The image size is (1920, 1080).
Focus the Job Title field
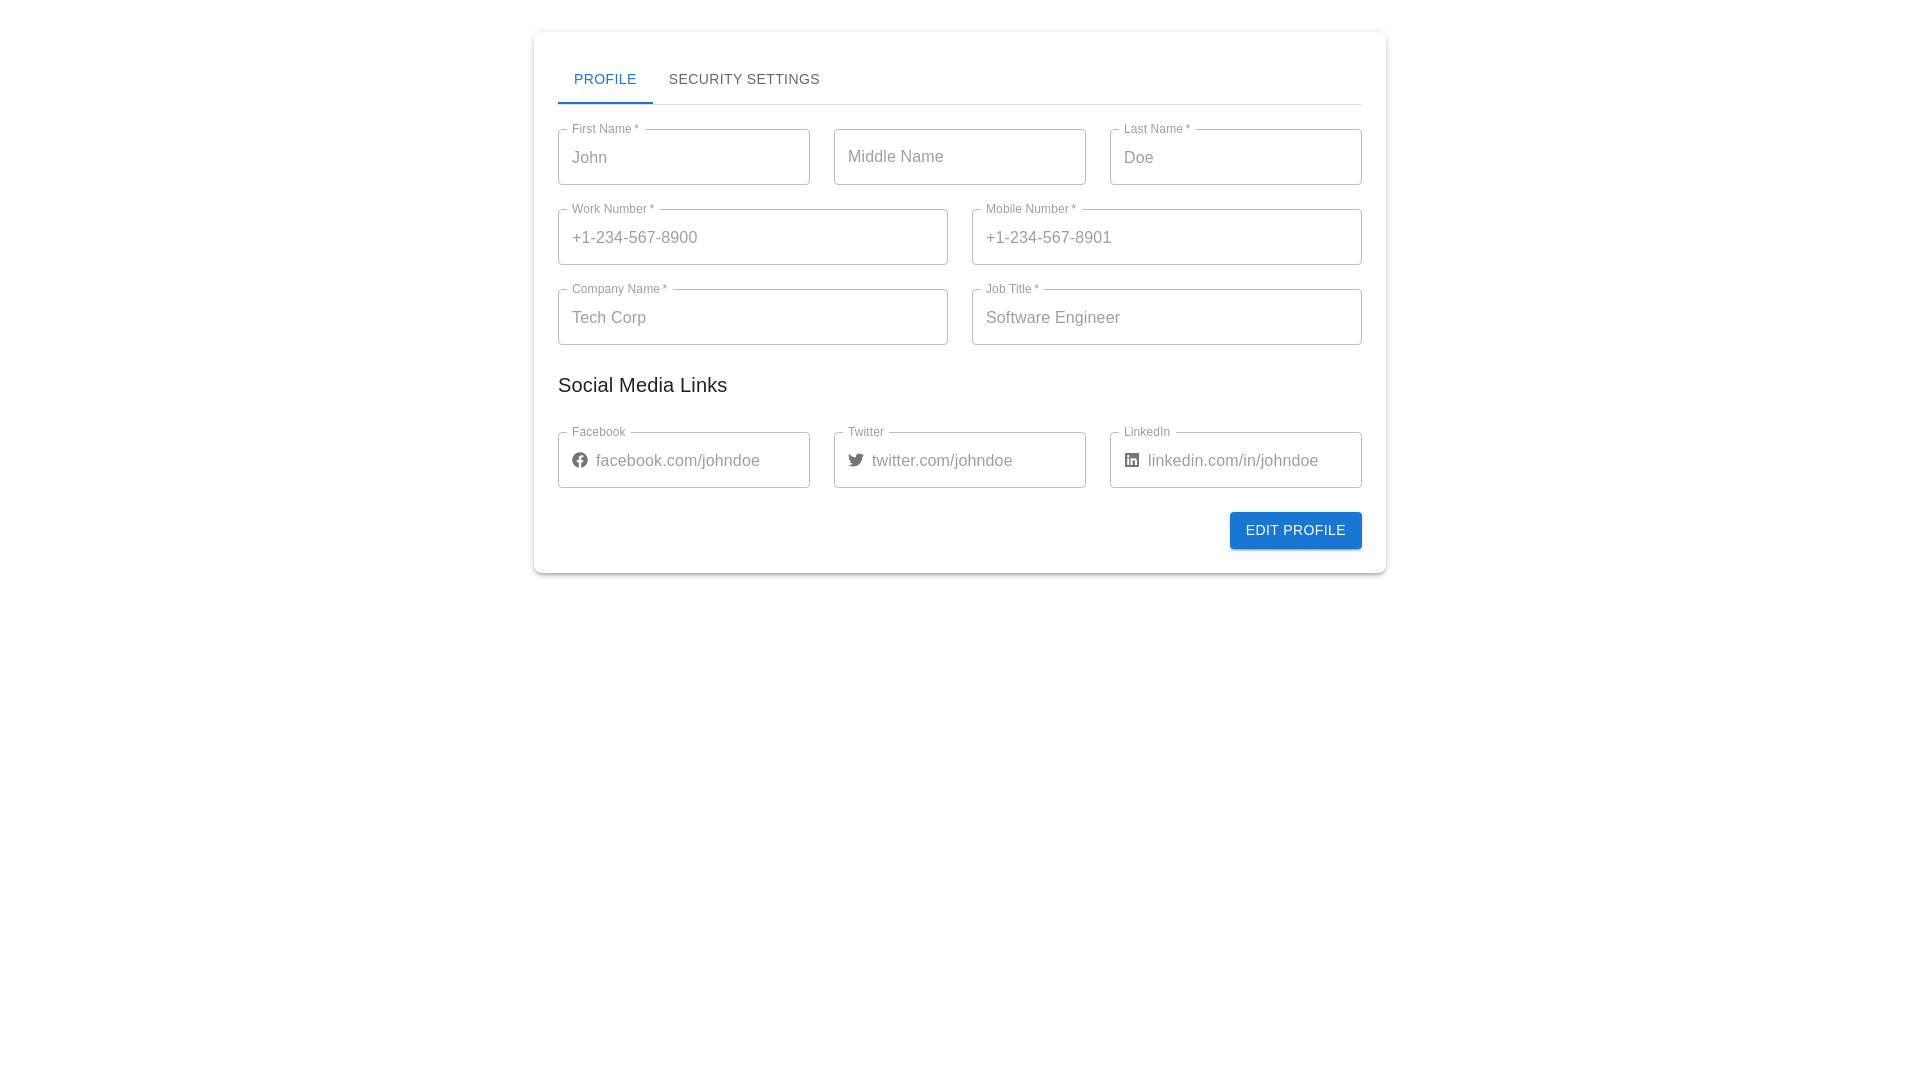click(1167, 317)
